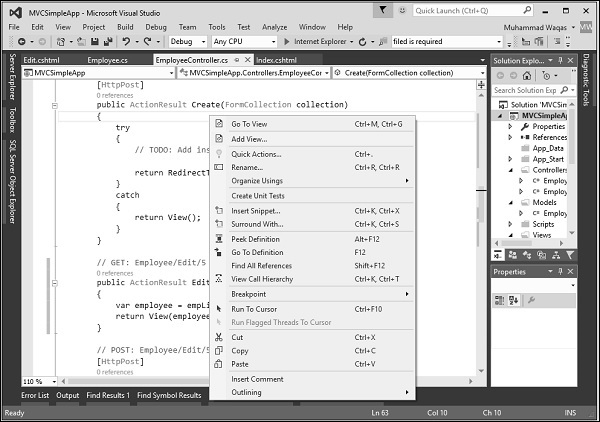The image size is (600, 422).
Task: Click the Alphabetical sort icon in Properties panel
Action: 514,298
